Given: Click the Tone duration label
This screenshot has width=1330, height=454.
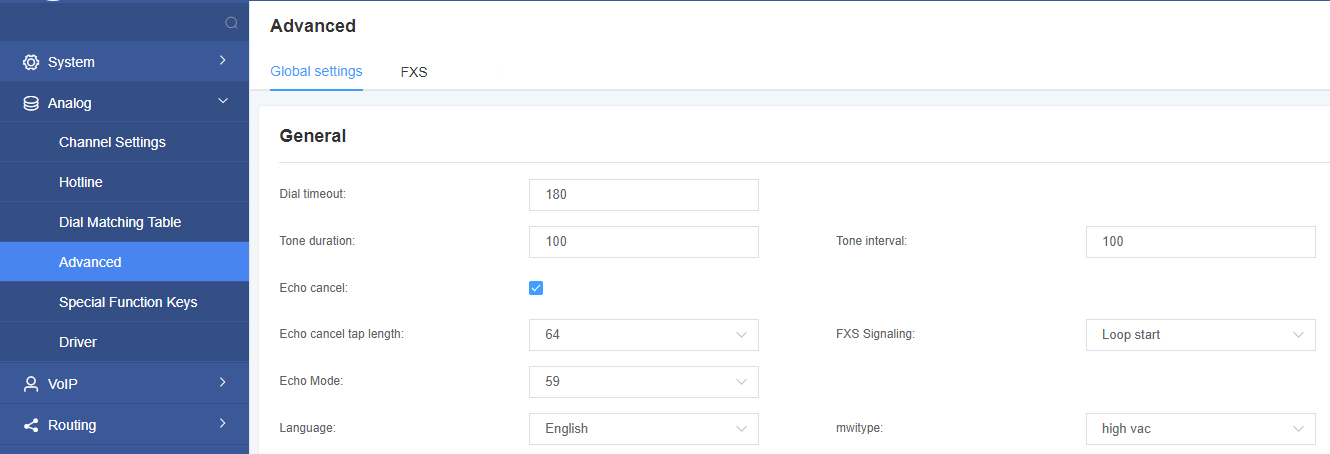Looking at the screenshot, I should coord(318,241).
